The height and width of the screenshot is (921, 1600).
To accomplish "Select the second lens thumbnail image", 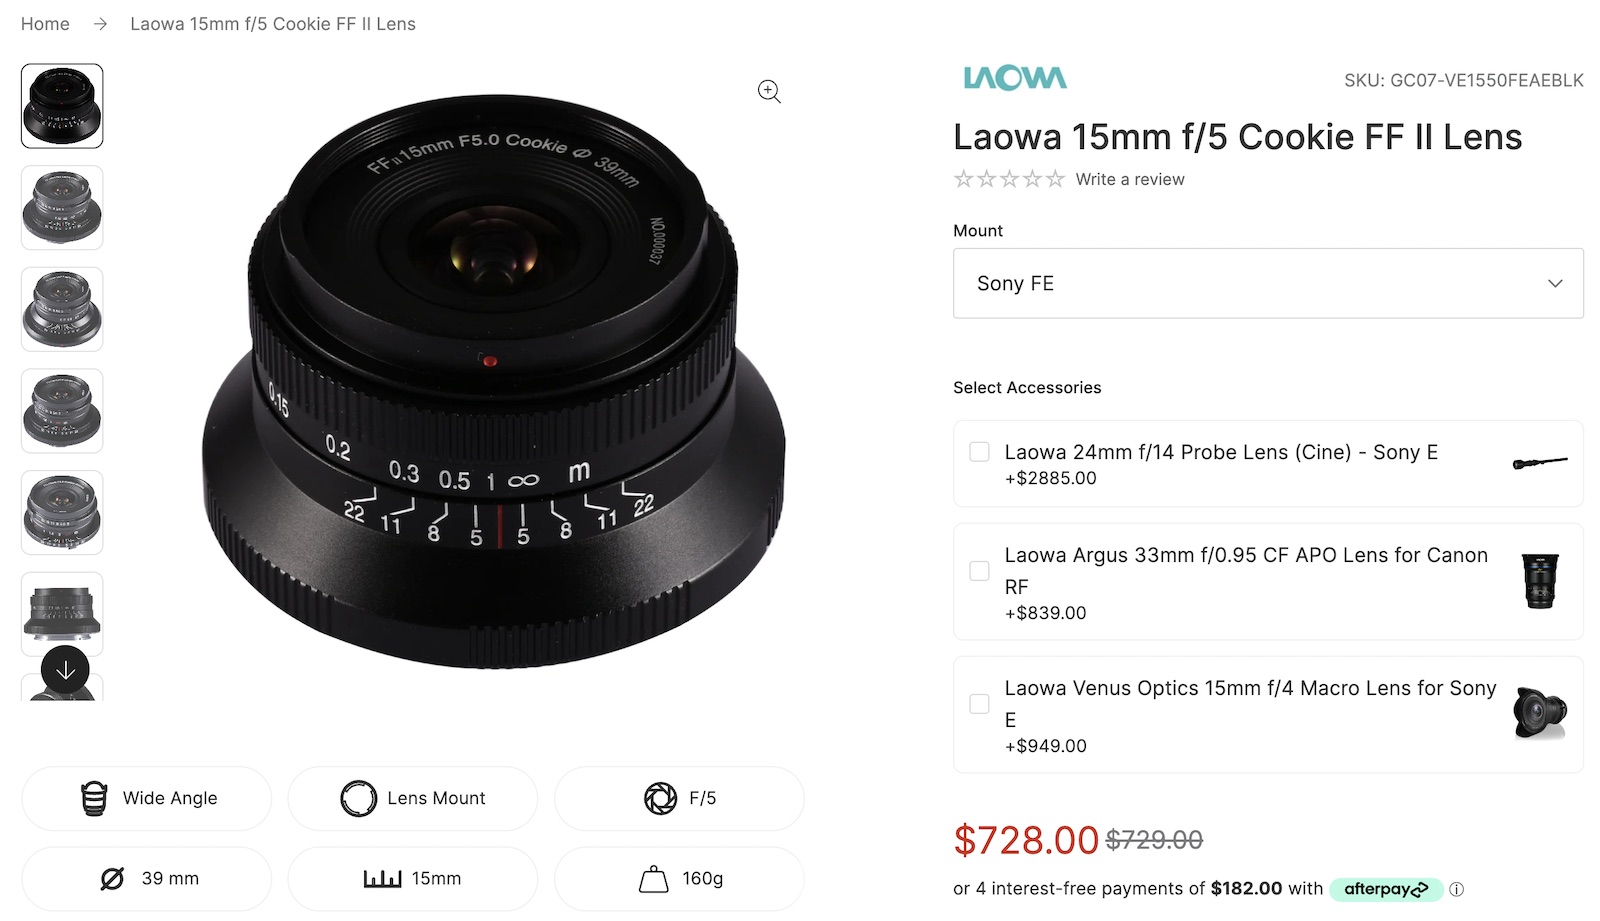I will point(62,208).
